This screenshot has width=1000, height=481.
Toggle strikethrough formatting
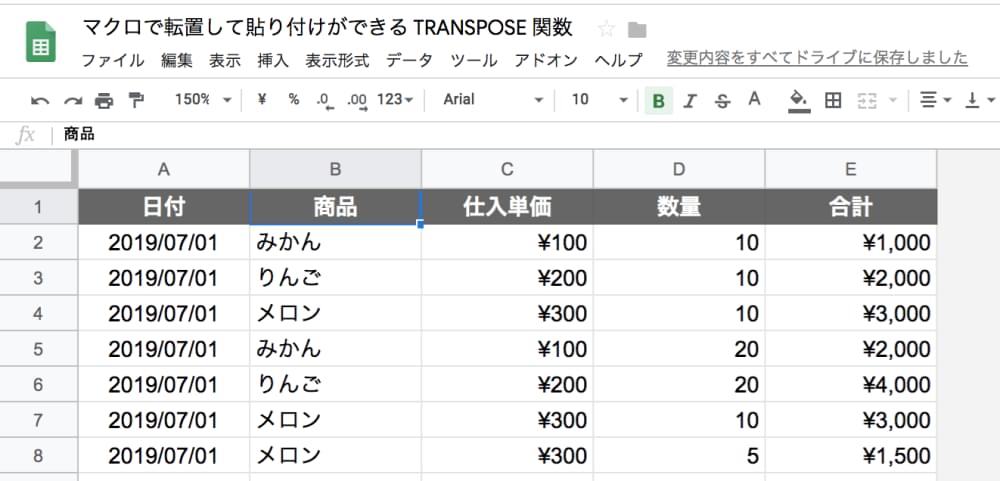[722, 101]
